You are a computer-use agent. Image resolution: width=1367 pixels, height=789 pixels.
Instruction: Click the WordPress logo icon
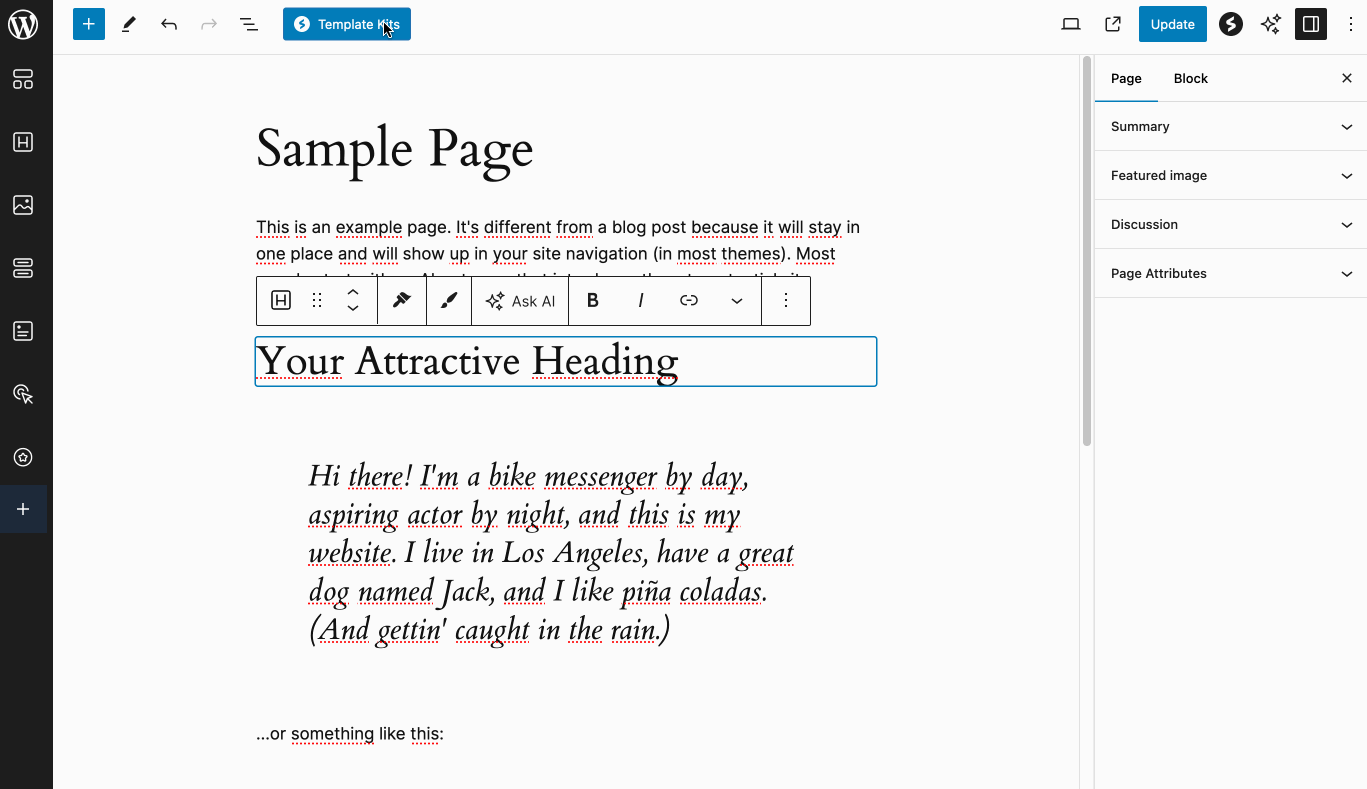click(x=23, y=25)
